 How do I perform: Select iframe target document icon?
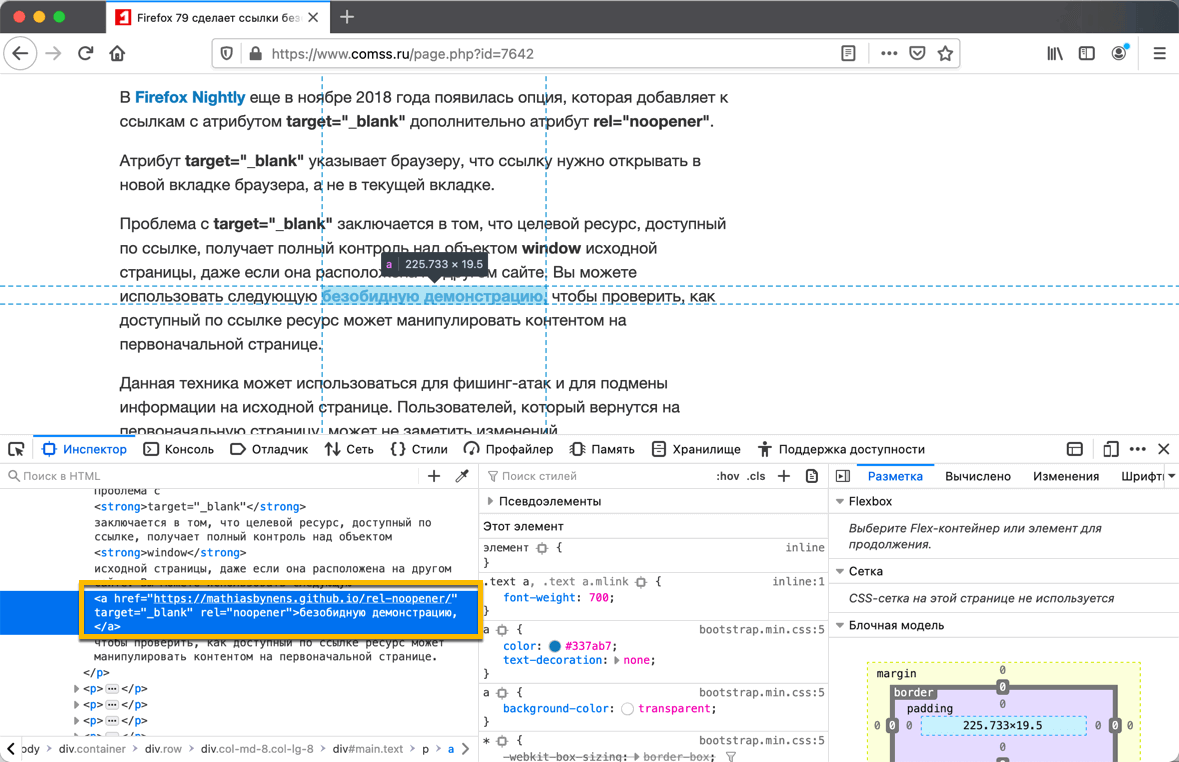click(1074, 449)
